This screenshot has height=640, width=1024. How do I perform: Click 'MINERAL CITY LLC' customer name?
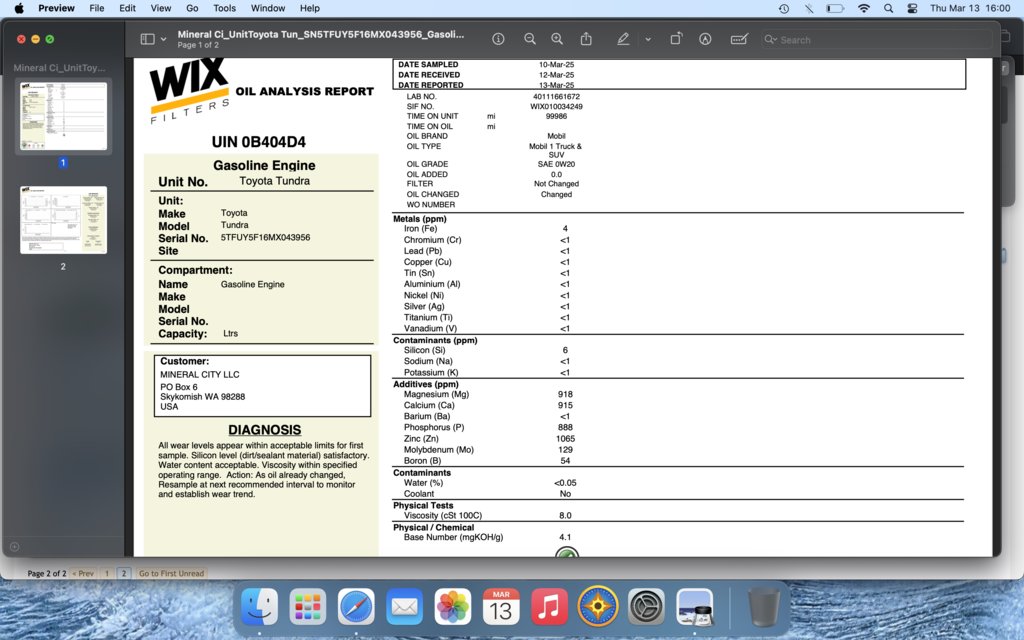point(200,374)
